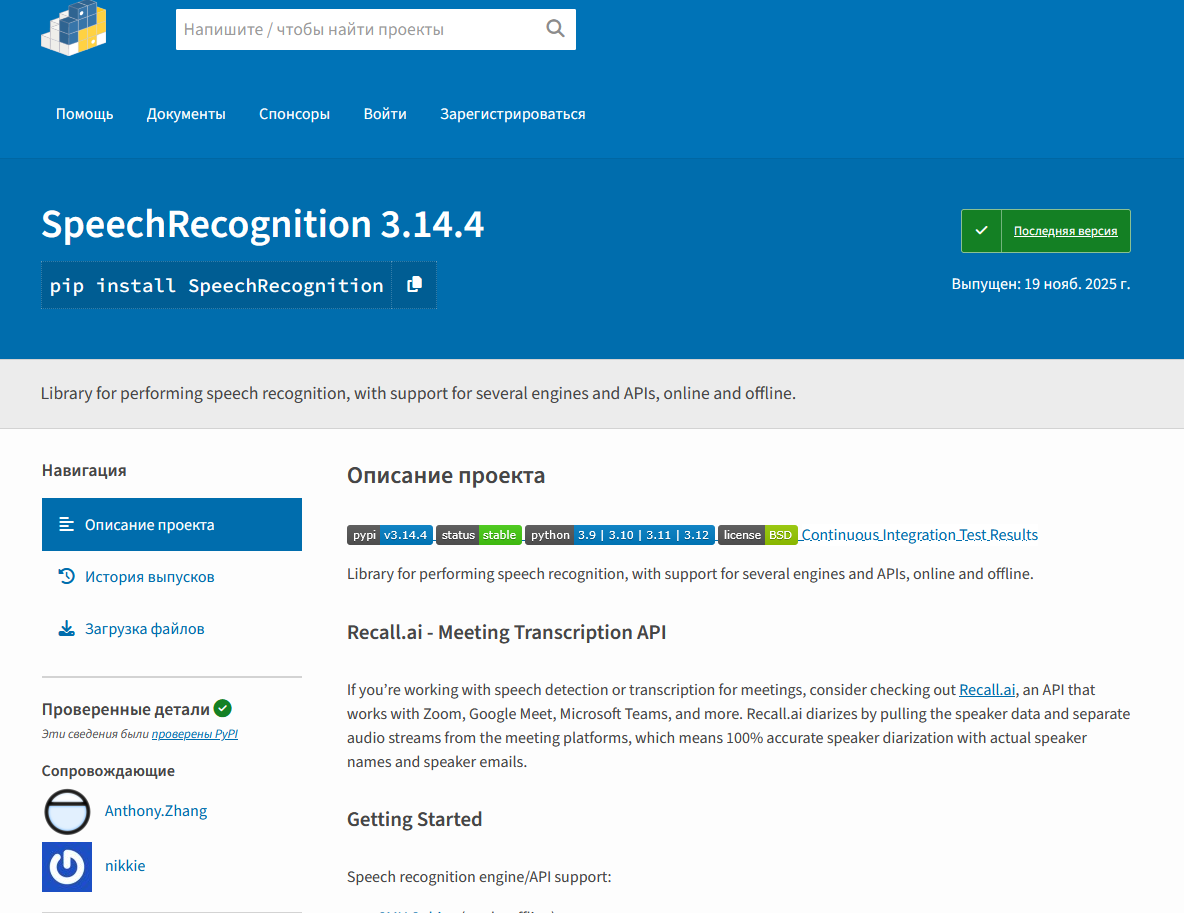The width and height of the screenshot is (1184, 913).
Task: Click the История выпусков clock icon
Action: pyautogui.click(x=66, y=576)
